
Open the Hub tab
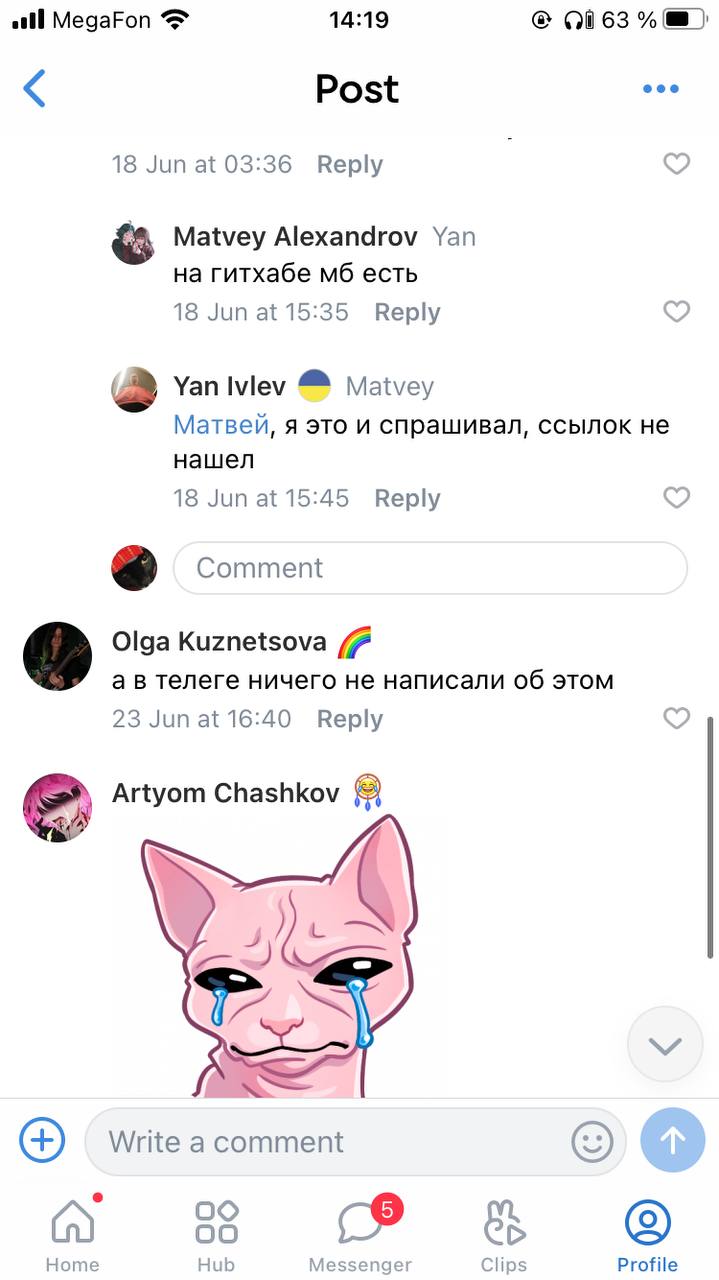click(x=215, y=1236)
